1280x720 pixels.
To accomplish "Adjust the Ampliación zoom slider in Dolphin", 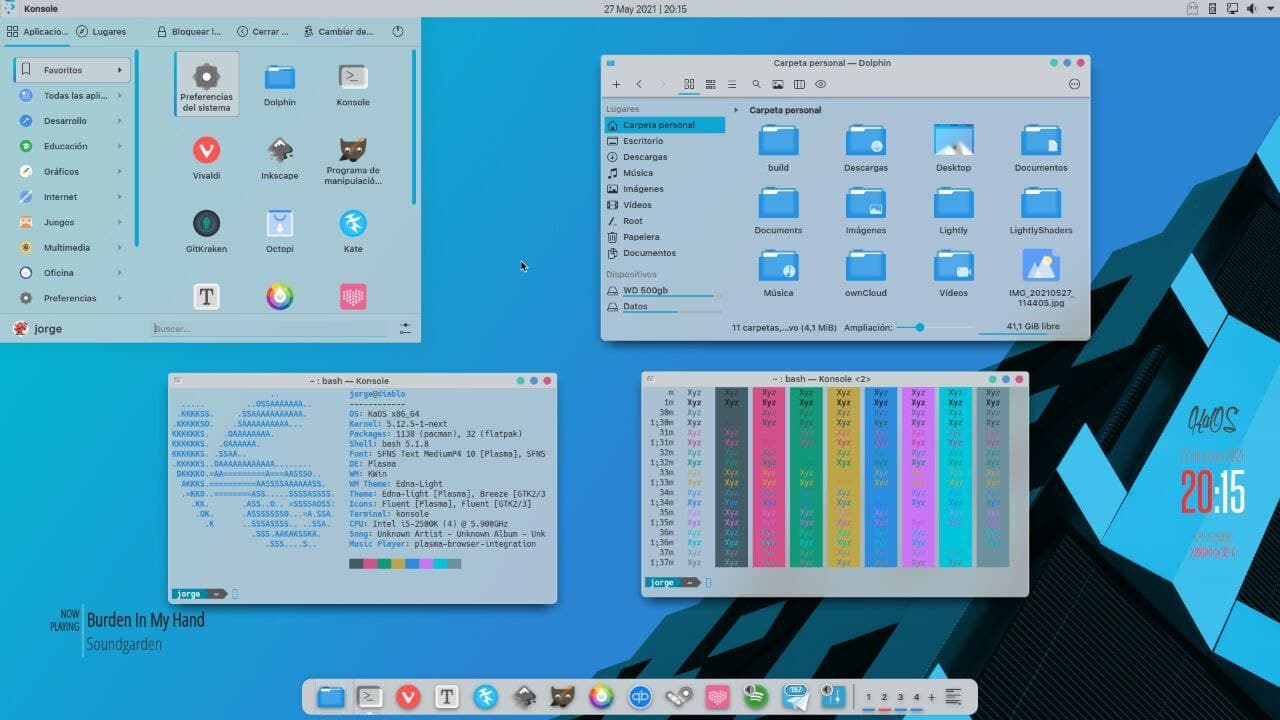I will 920,327.
